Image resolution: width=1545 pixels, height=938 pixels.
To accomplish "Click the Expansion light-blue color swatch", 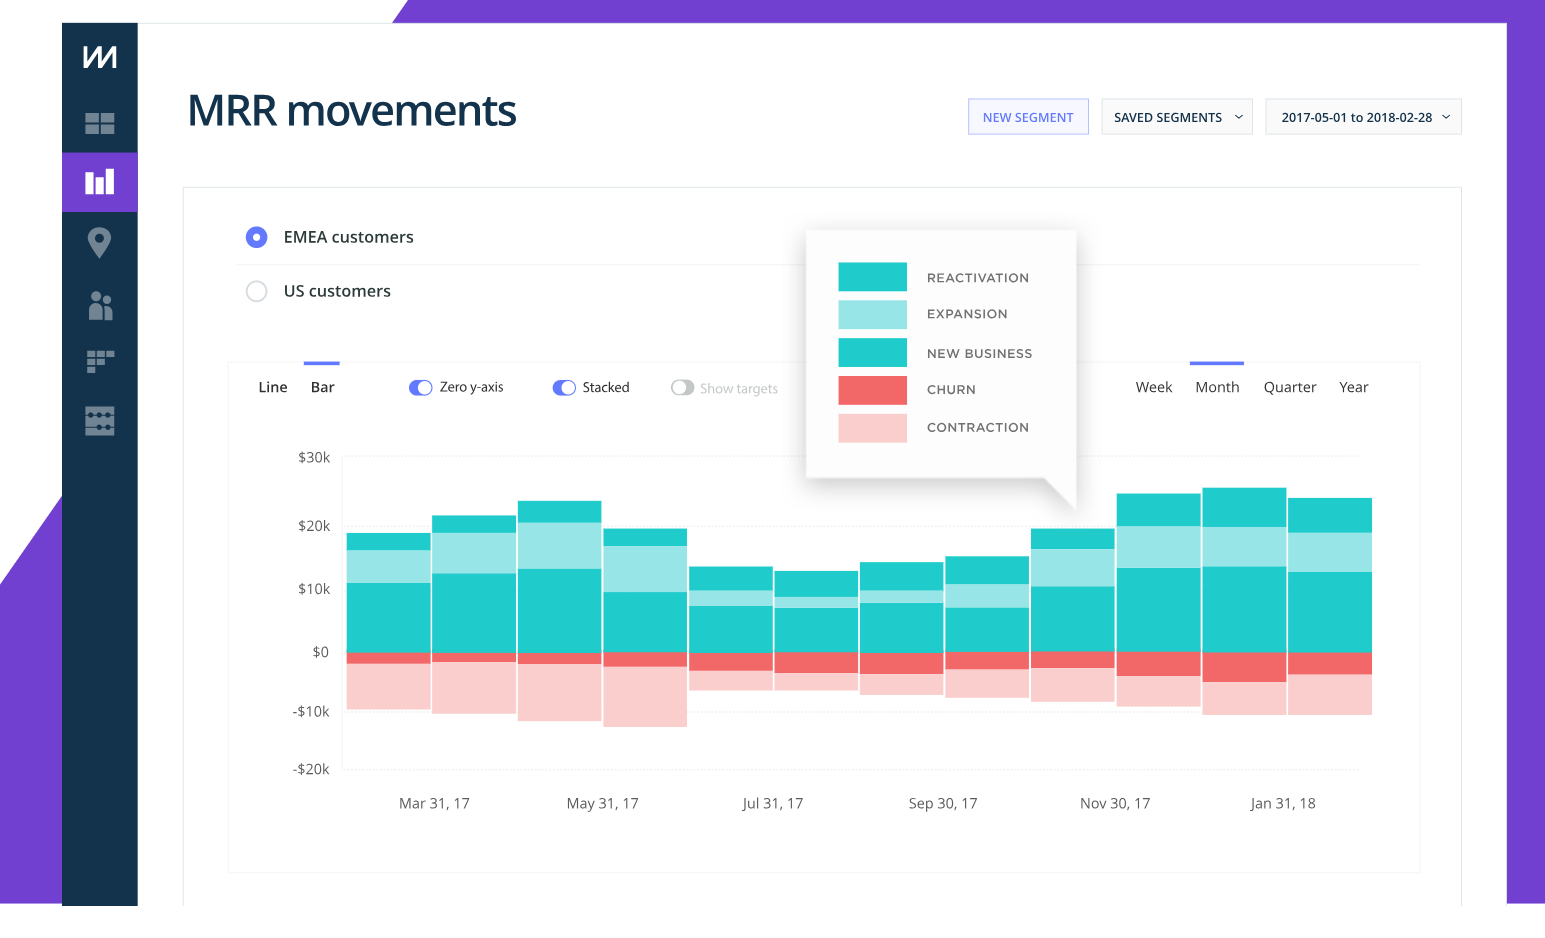I will click(x=872, y=314).
